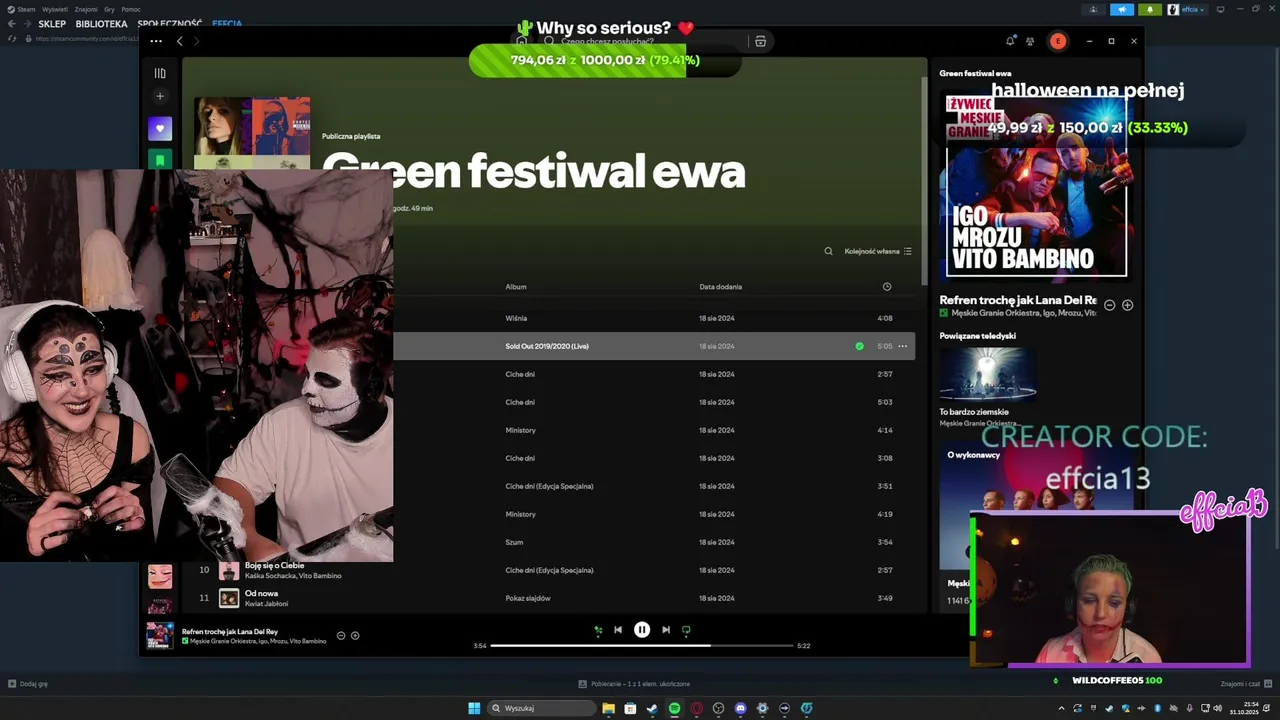Open the To bardzo ziemskie music video thumbnail
The image size is (1280, 720).
[x=988, y=374]
